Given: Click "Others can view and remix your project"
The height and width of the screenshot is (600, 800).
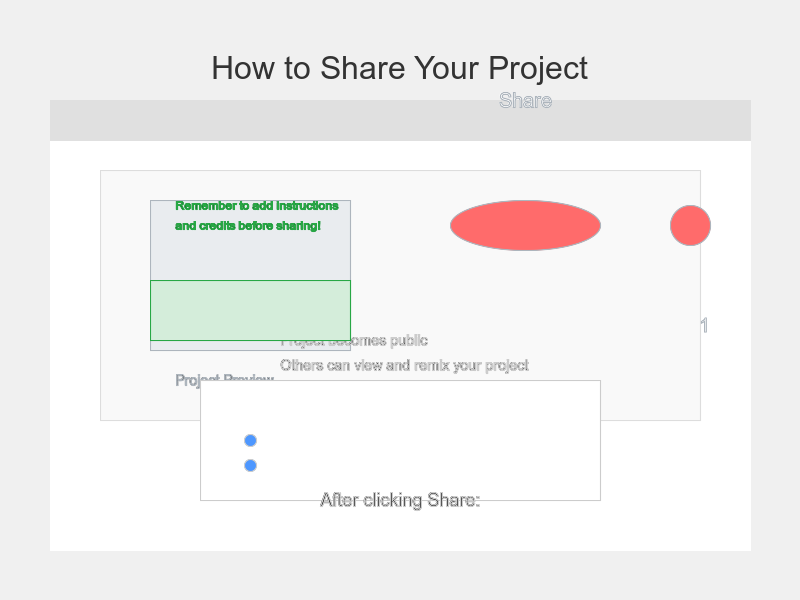Looking at the screenshot, I should point(404,365).
